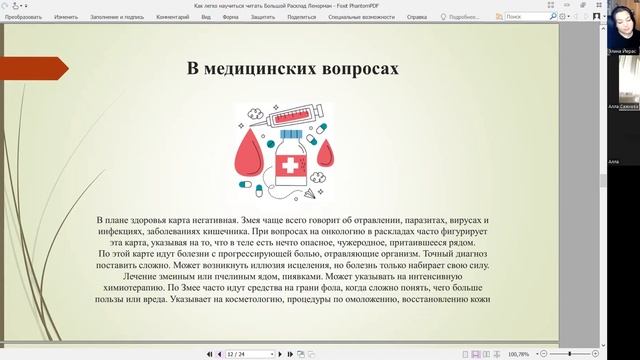Open the Изменить ribbon tab
The image size is (640, 360).
66,17
